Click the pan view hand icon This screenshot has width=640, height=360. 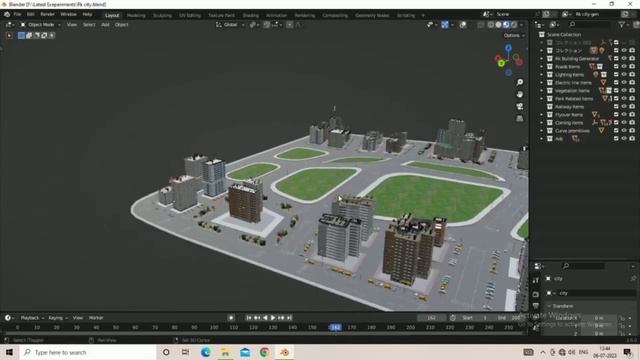pyautogui.click(x=520, y=94)
